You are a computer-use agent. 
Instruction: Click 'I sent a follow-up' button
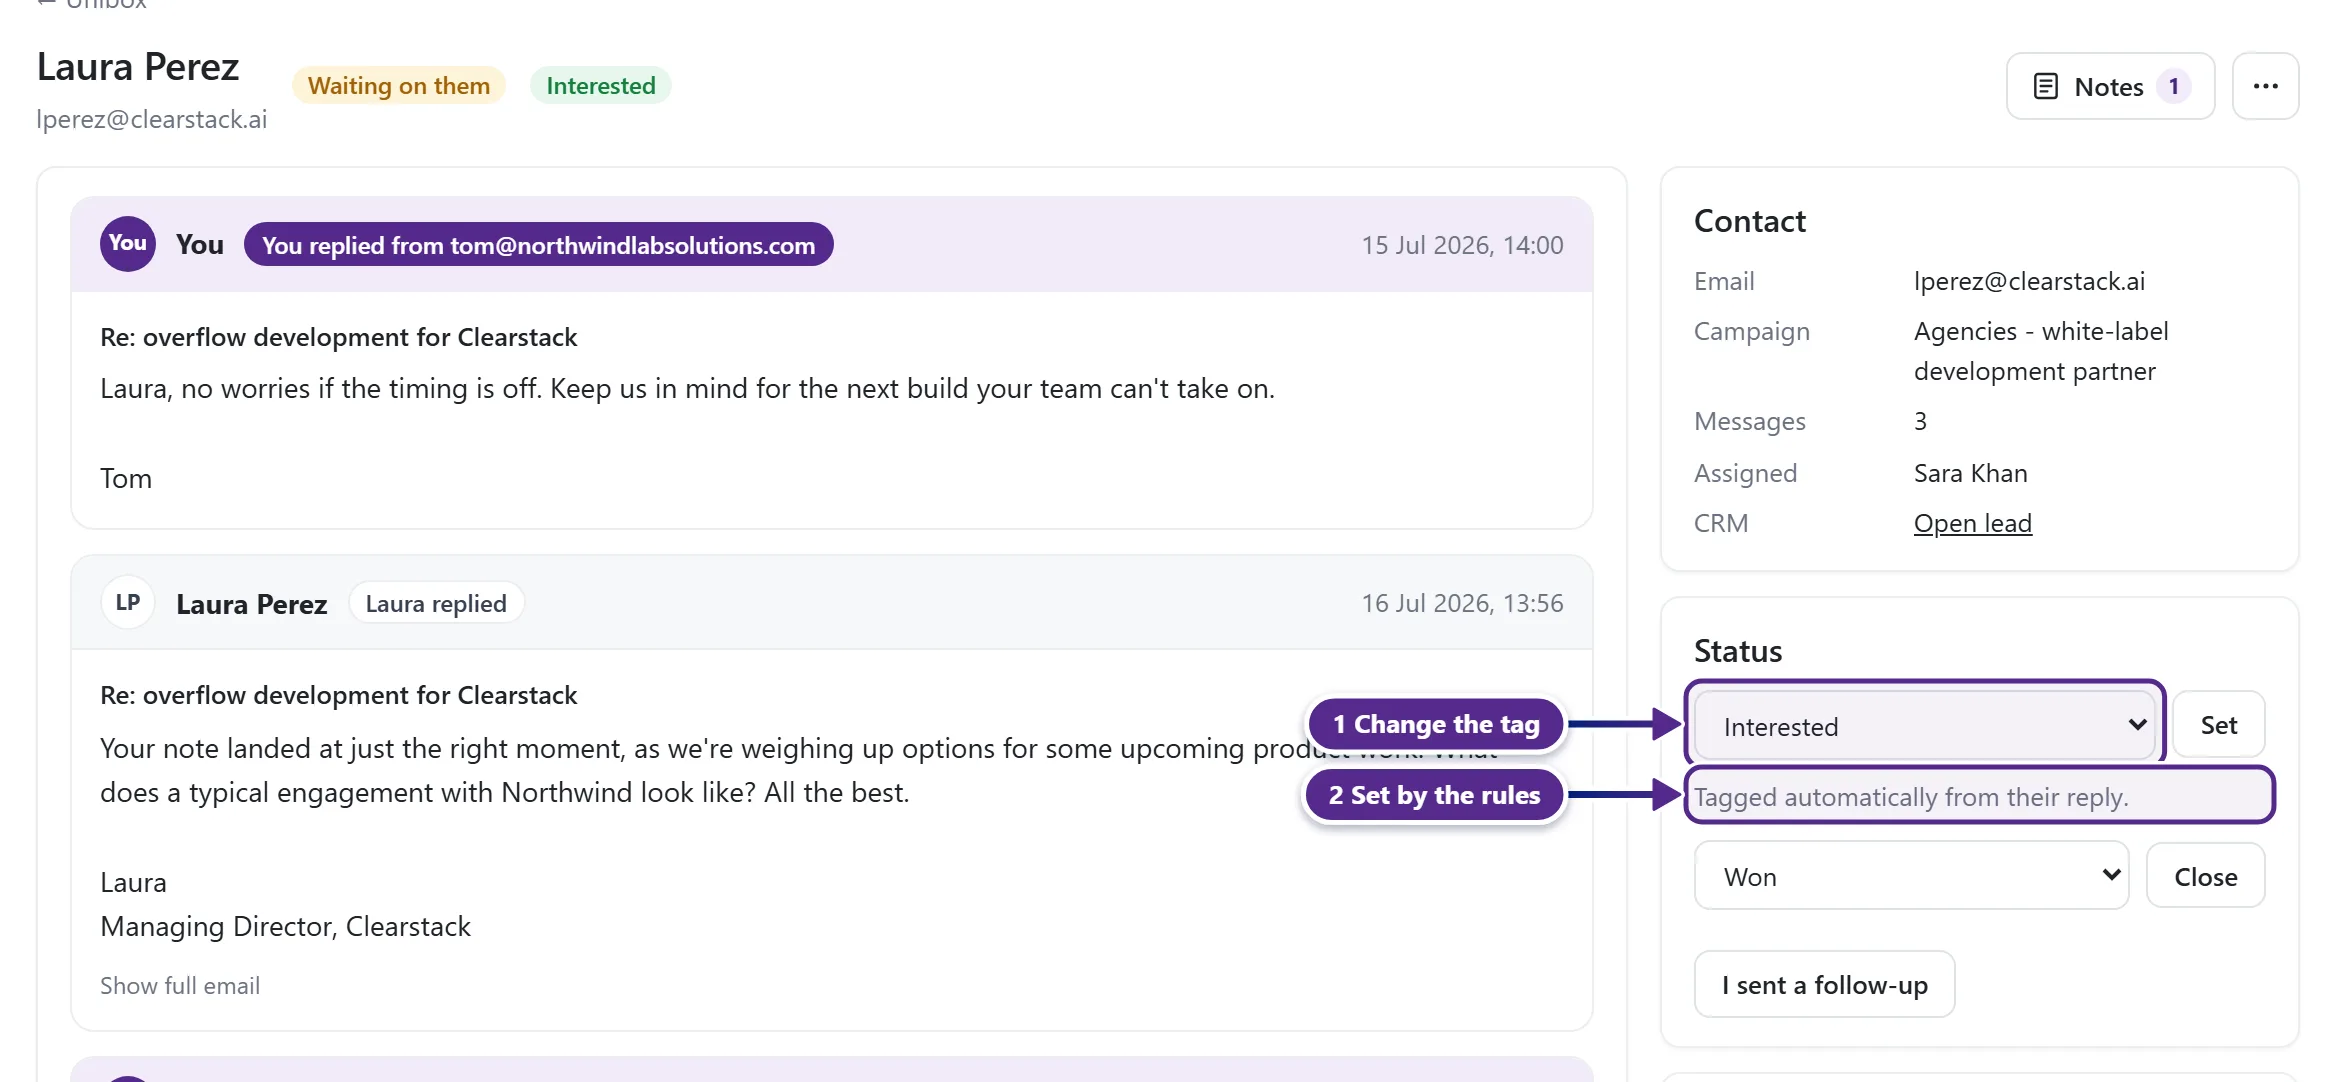coord(1824,984)
